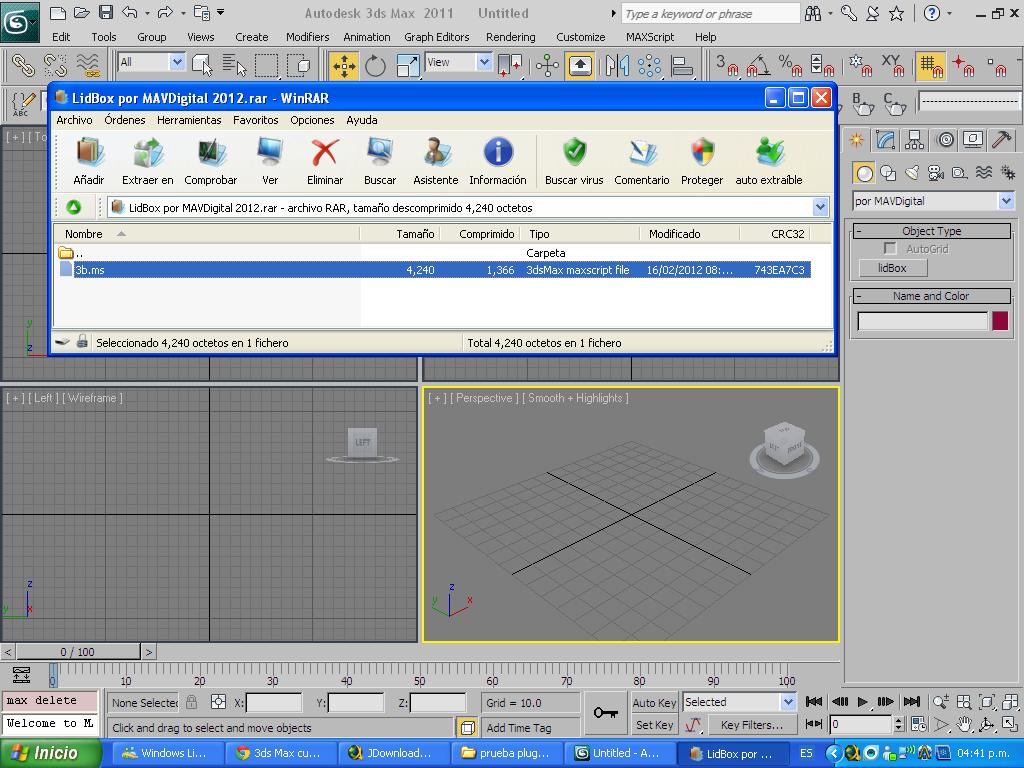Click the lidBox object type button
The image size is (1024, 768).
892,268
